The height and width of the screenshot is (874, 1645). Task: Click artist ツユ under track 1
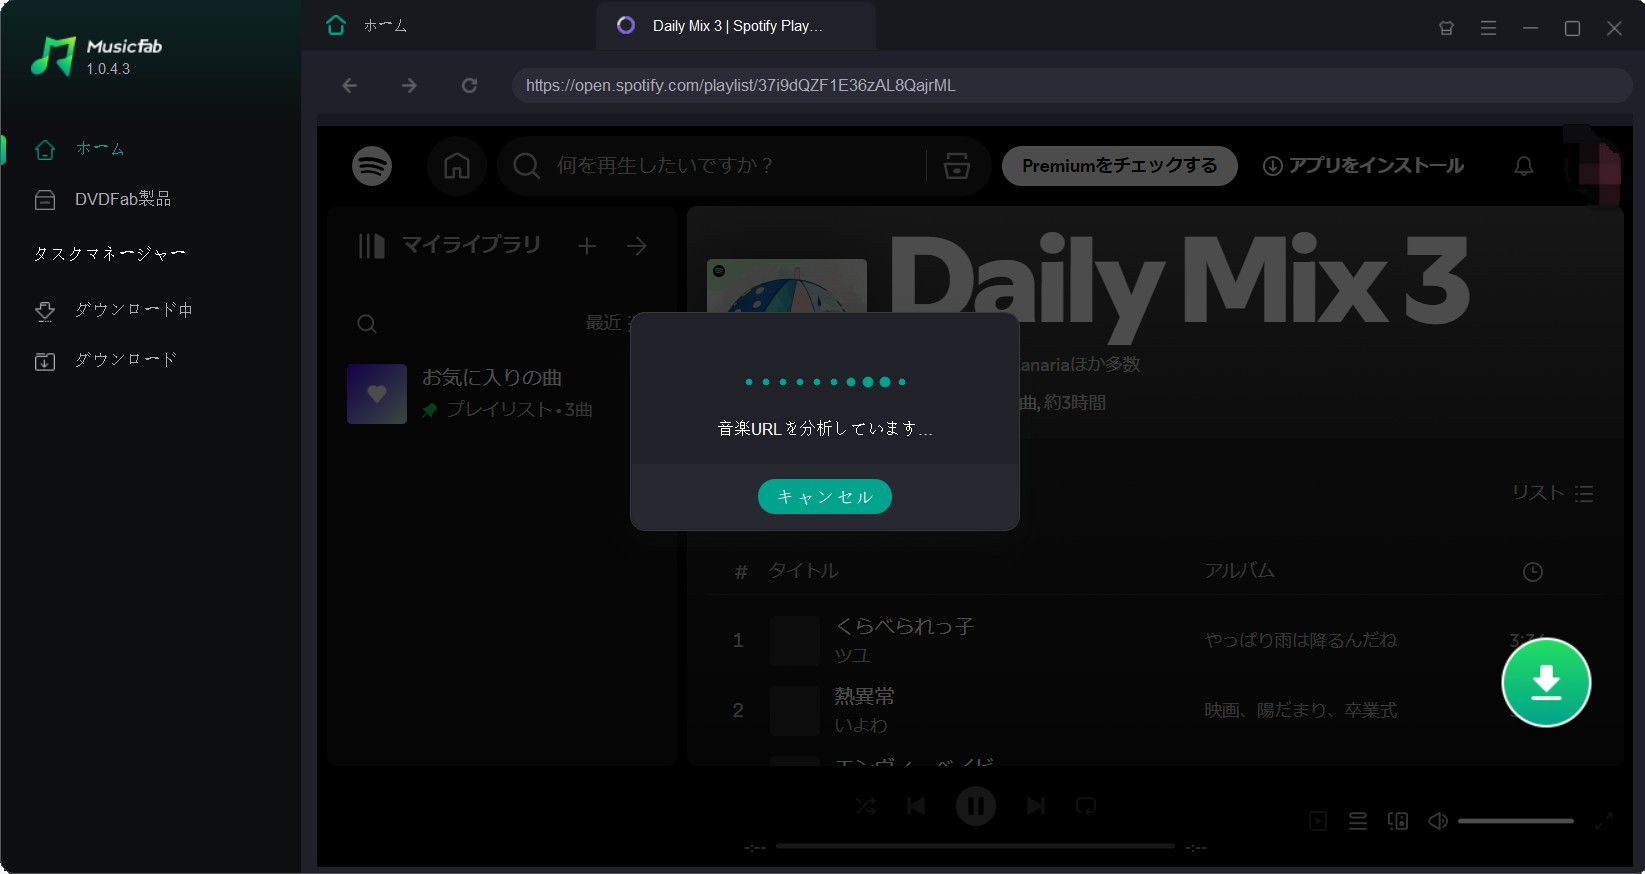click(852, 655)
